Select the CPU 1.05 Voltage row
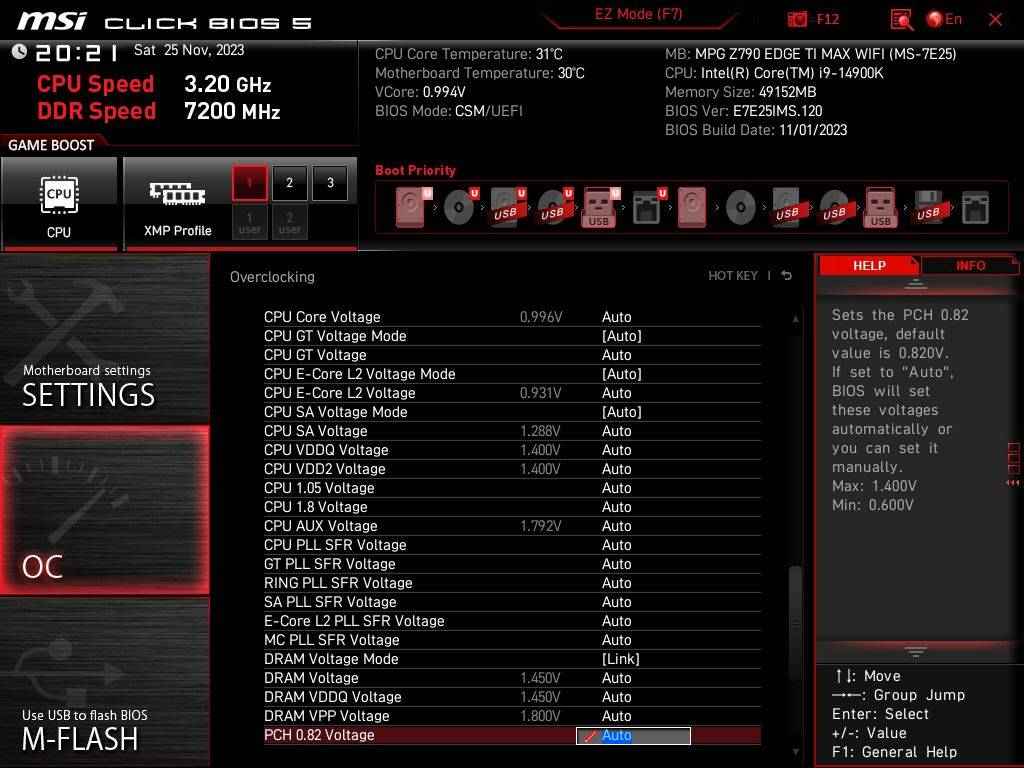The width and height of the screenshot is (1024, 768). pyautogui.click(x=512, y=488)
